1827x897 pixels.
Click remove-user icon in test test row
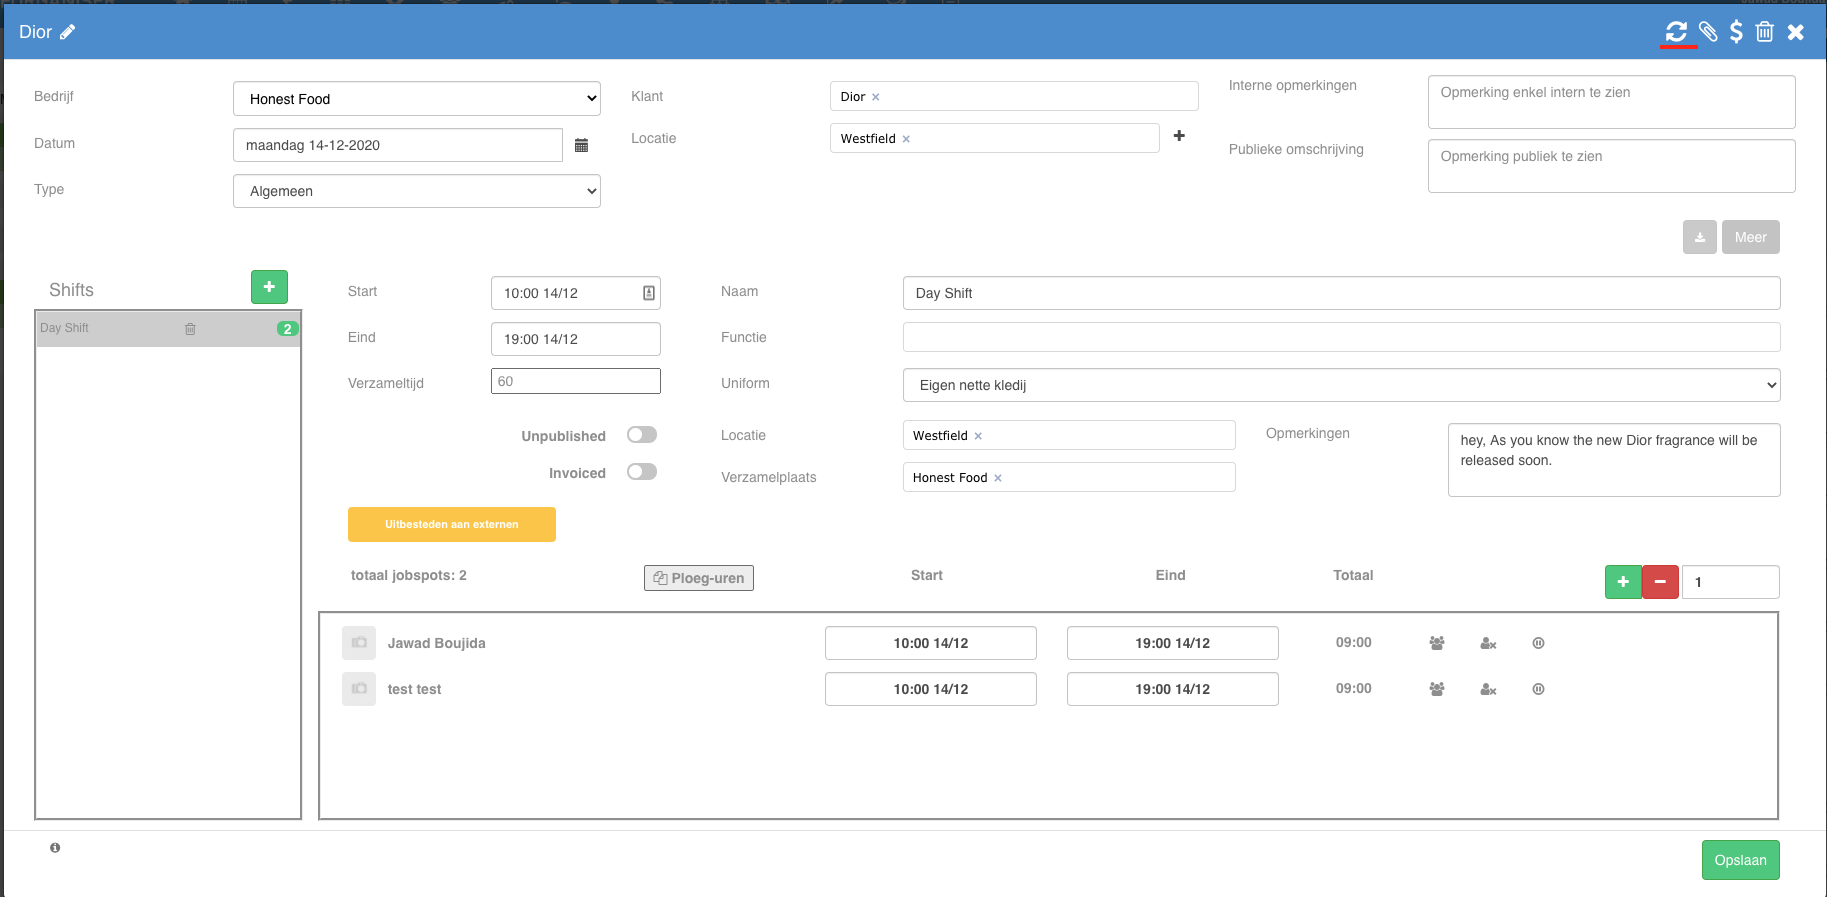point(1488,689)
